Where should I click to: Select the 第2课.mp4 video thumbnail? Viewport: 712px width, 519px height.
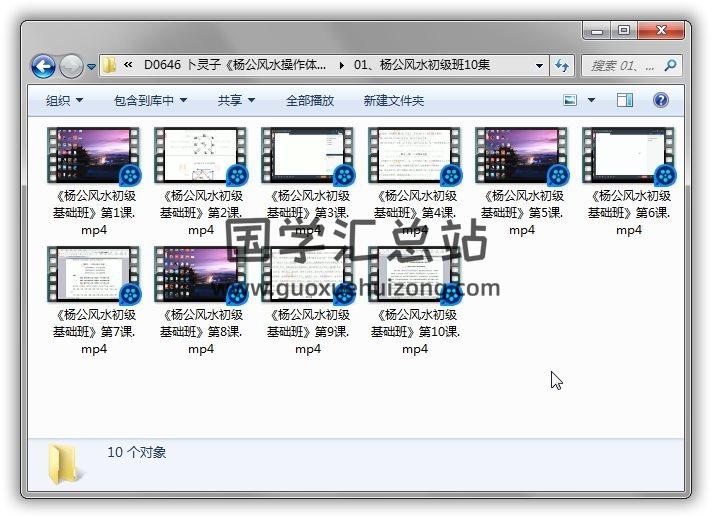point(201,156)
